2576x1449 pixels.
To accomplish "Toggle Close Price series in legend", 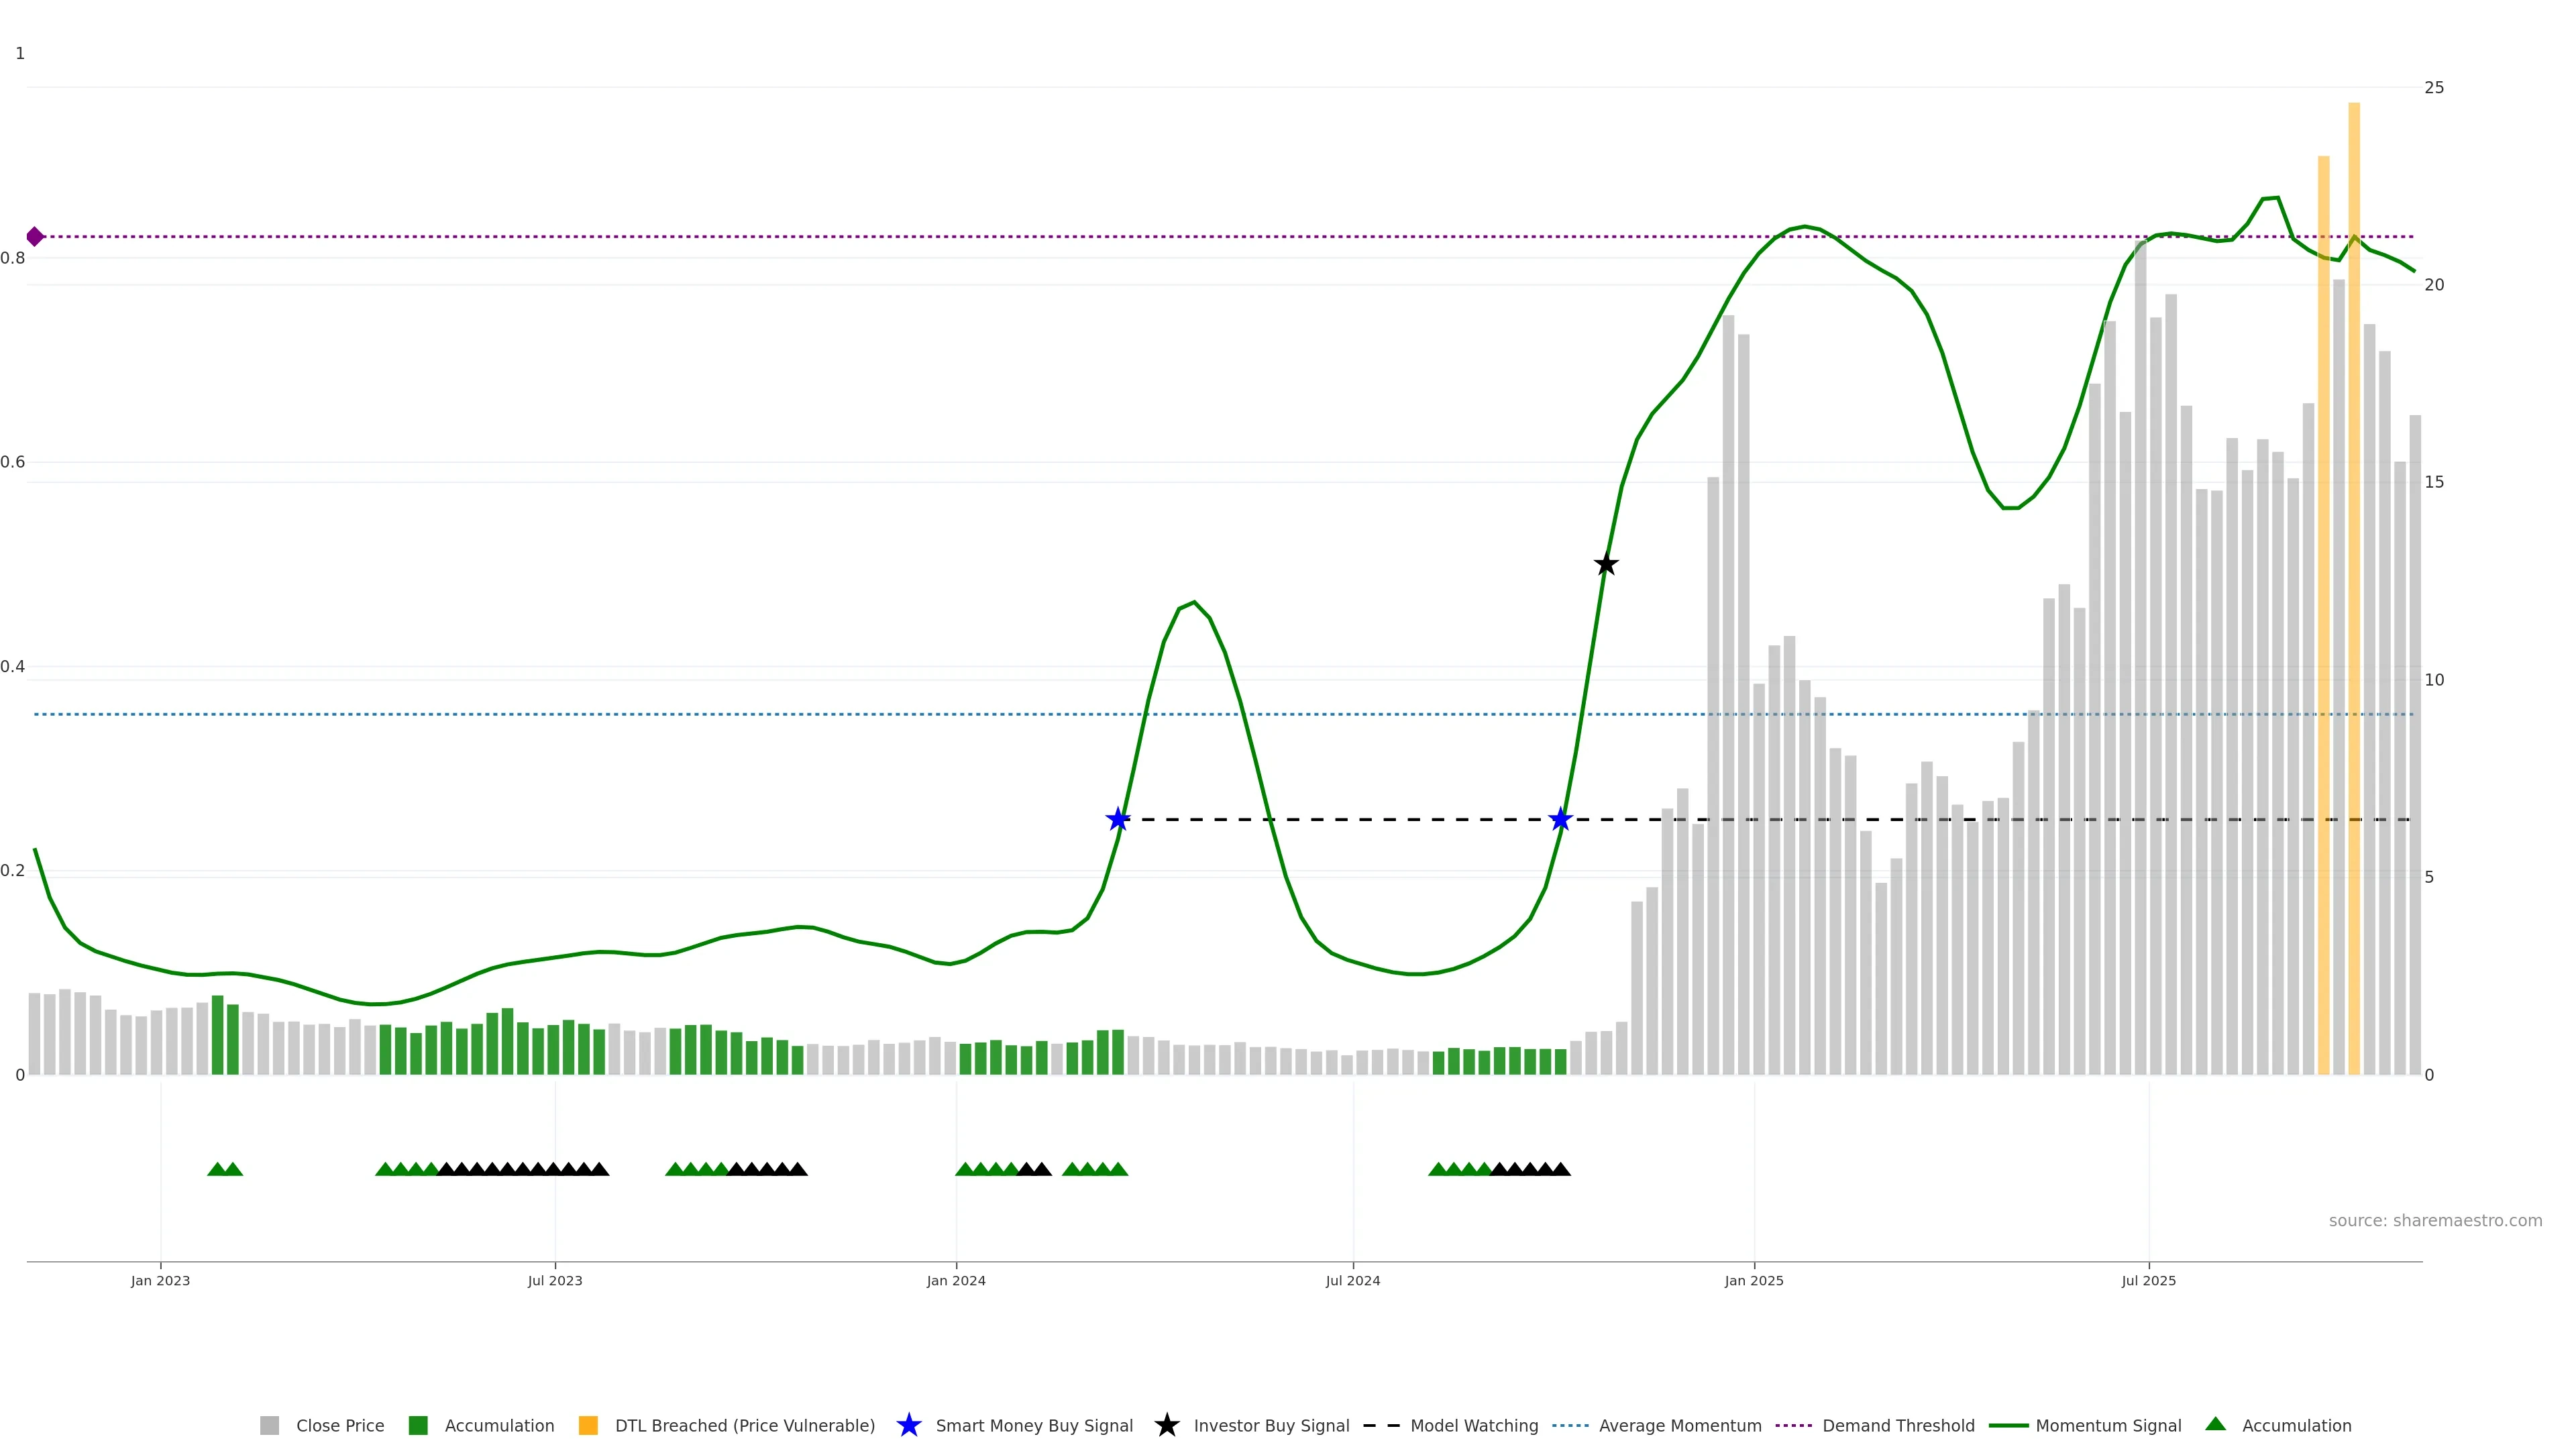I will (340, 1426).
